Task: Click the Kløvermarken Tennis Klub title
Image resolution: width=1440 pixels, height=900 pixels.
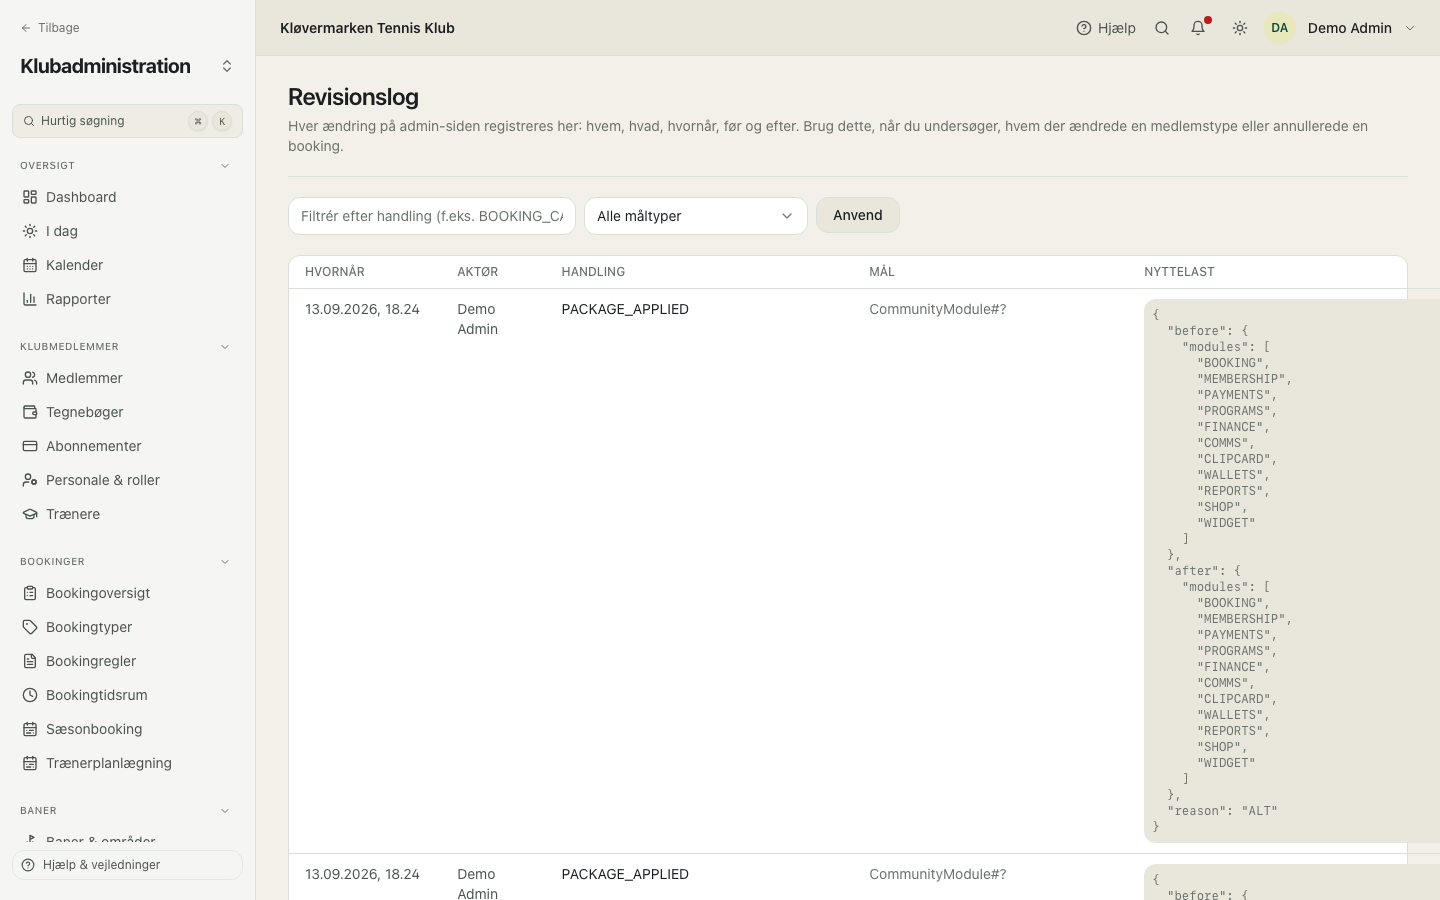Action: 367,28
